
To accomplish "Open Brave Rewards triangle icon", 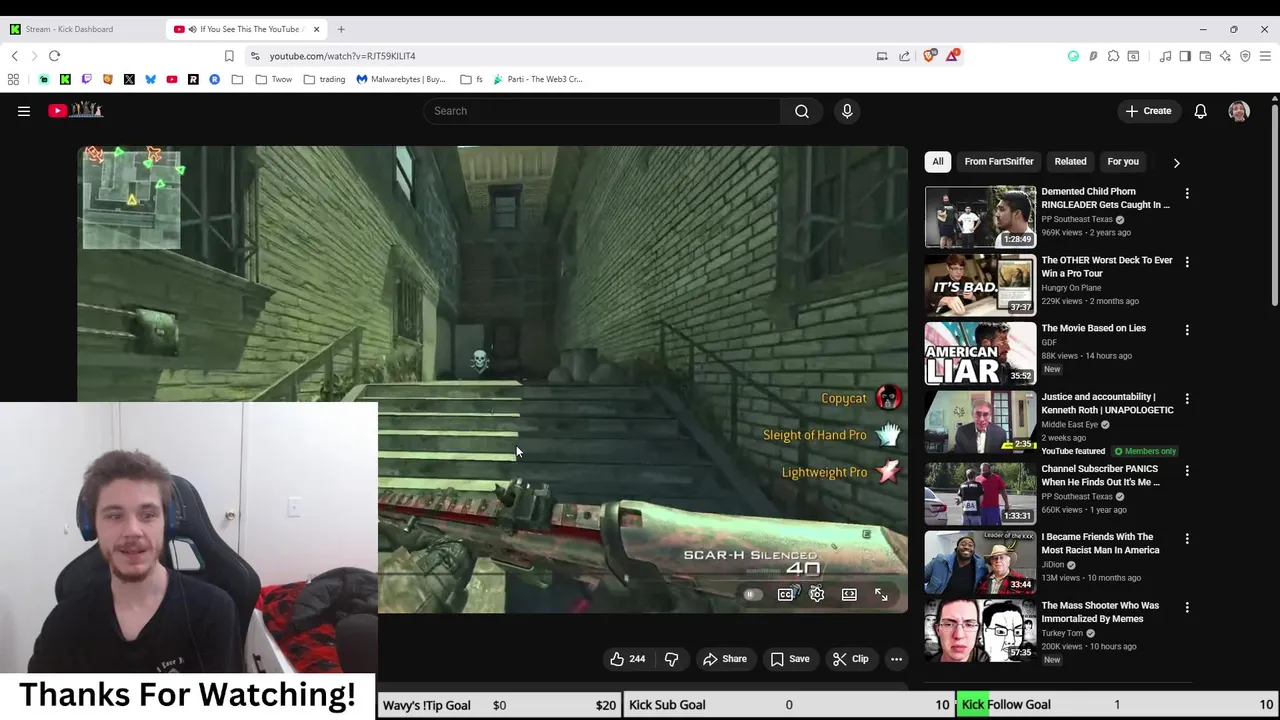I will point(952,56).
